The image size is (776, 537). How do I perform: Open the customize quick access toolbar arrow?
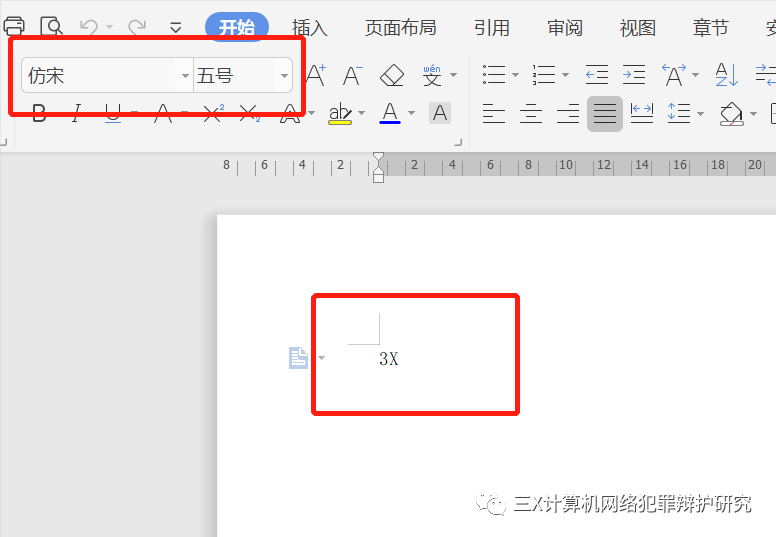[x=176, y=27]
